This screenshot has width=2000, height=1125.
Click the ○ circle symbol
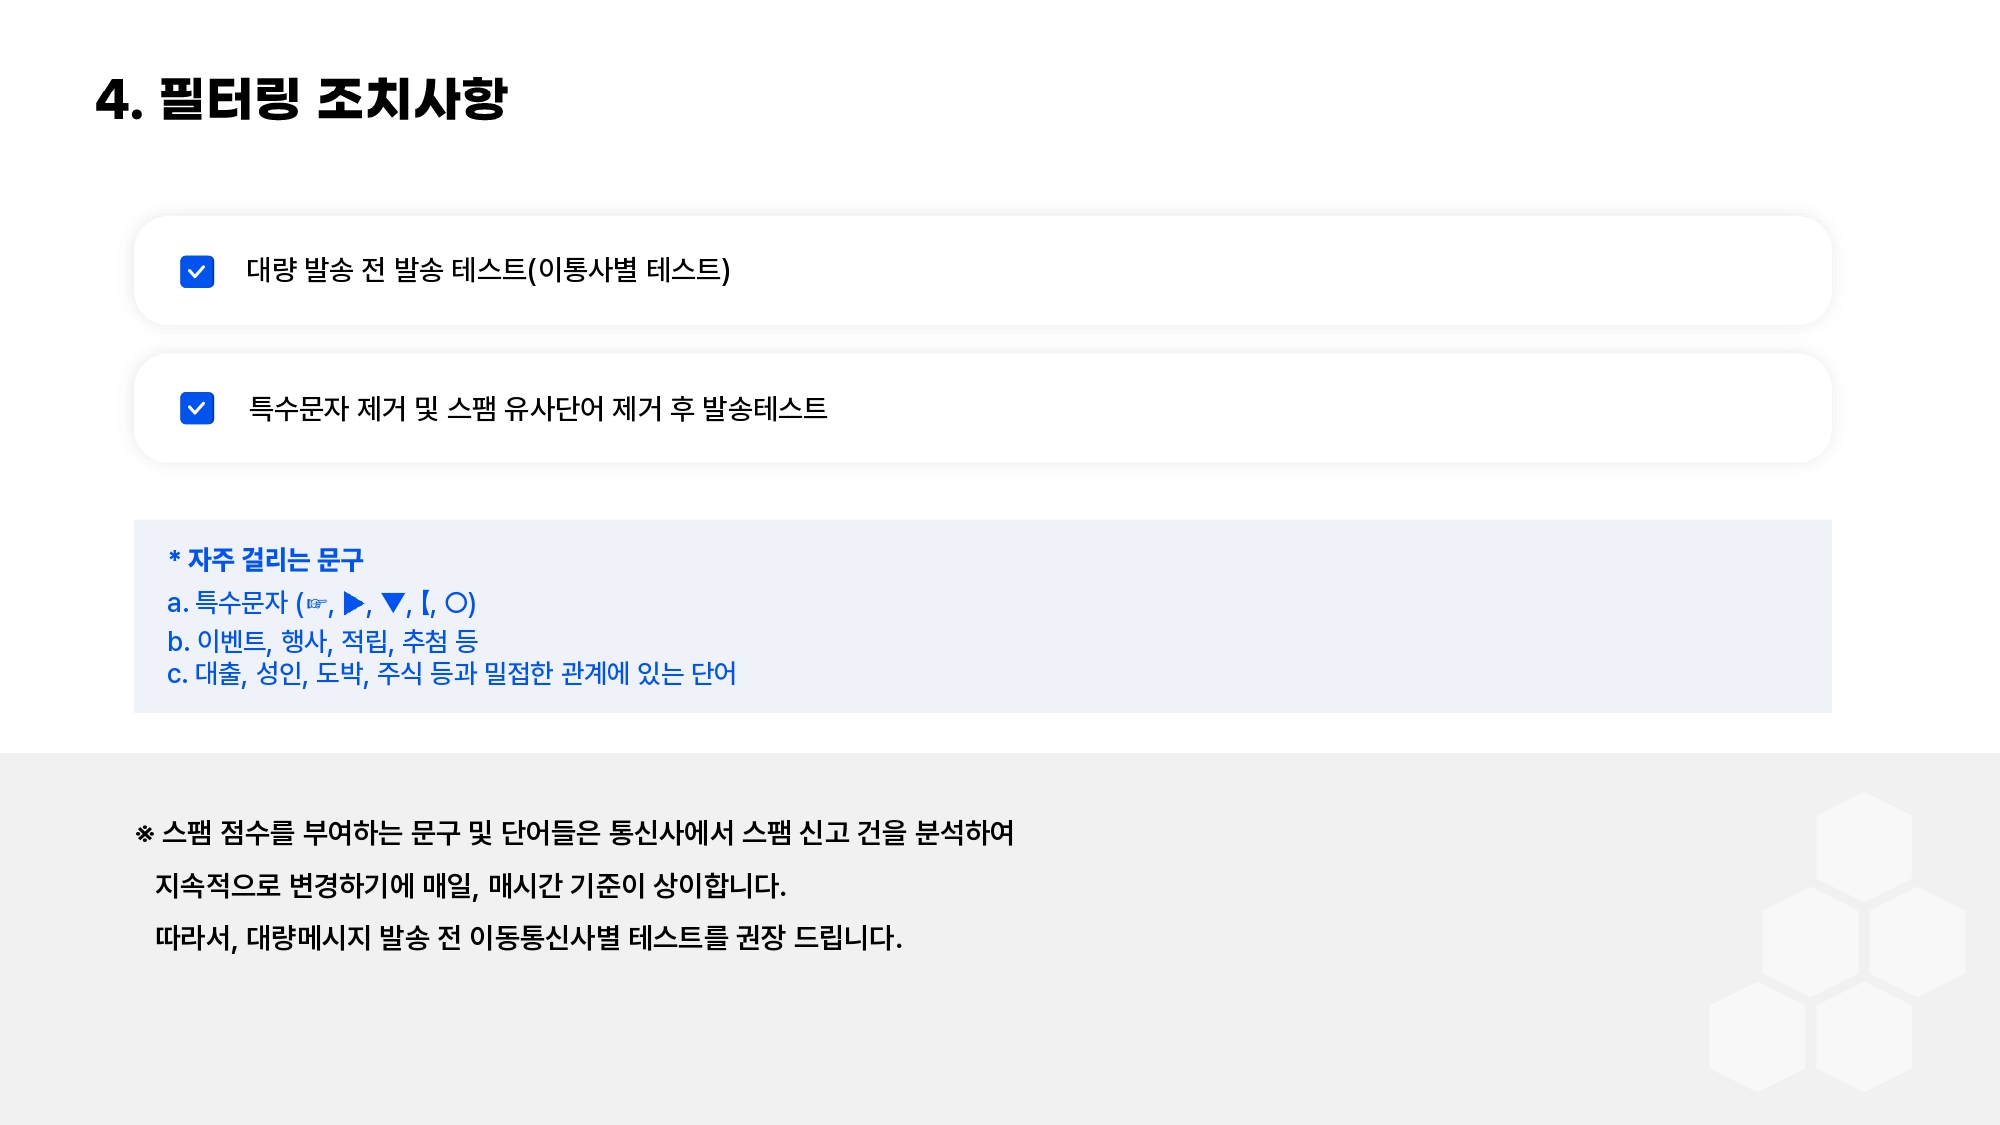point(456,603)
